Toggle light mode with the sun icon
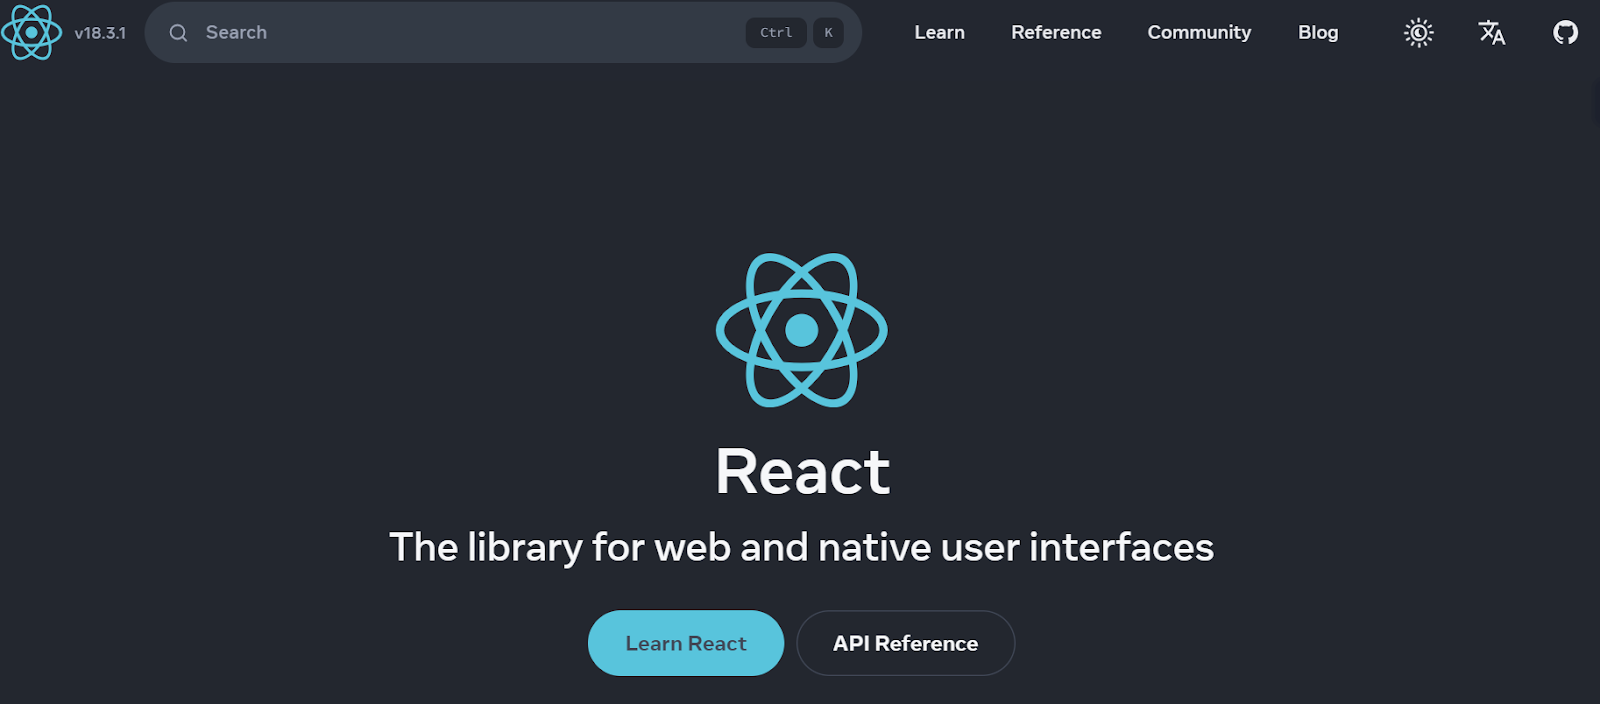This screenshot has height=704, width=1600. [1418, 33]
